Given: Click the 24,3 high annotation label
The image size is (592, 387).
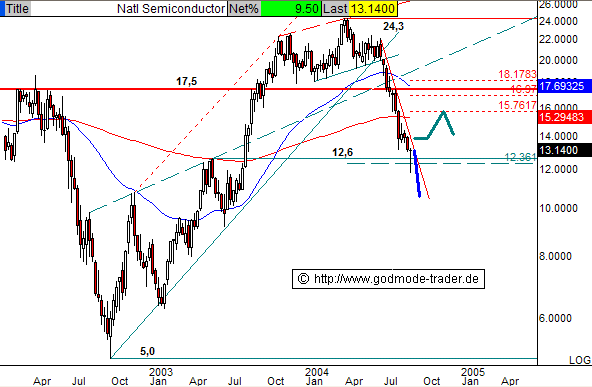Looking at the screenshot, I should (393, 26).
